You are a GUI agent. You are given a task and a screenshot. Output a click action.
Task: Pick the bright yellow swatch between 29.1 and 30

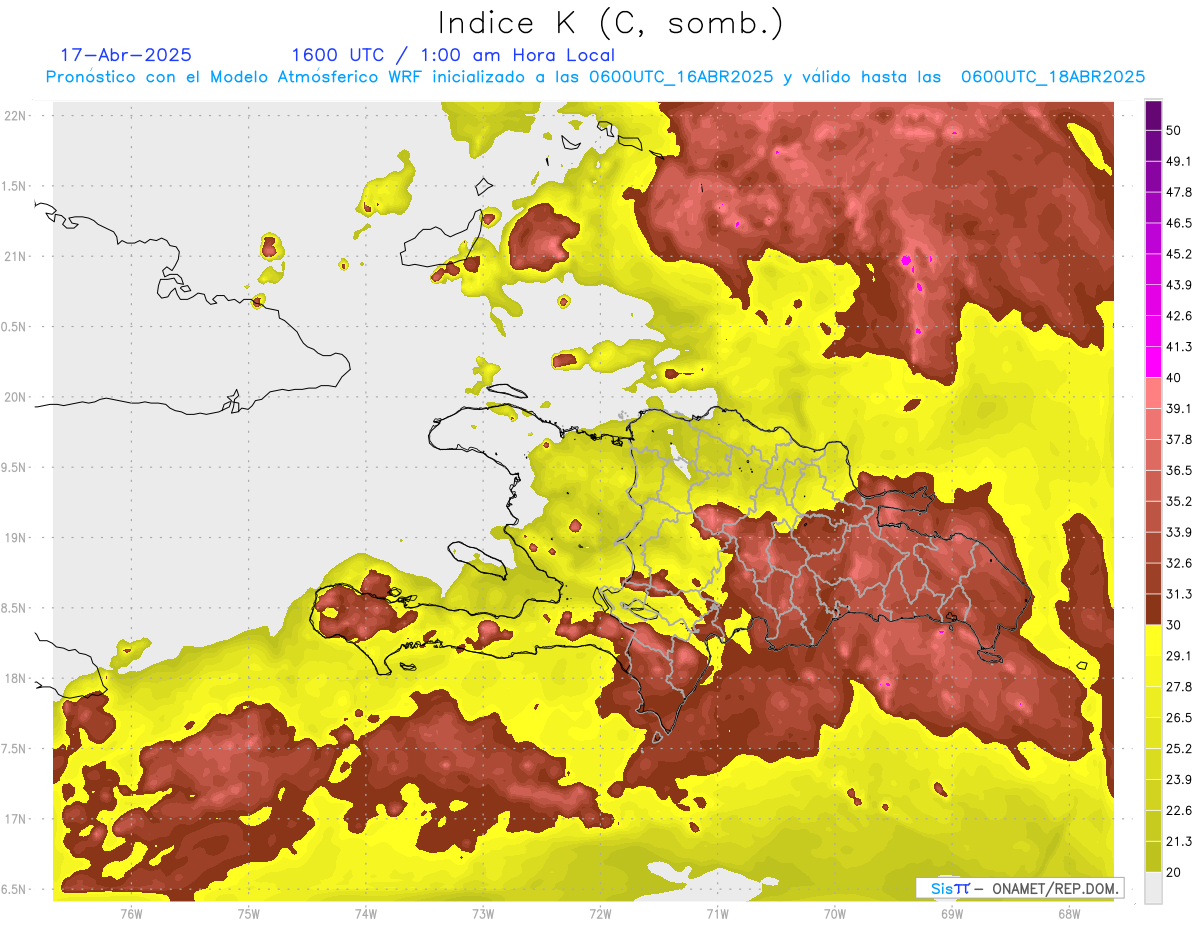[1153, 640]
